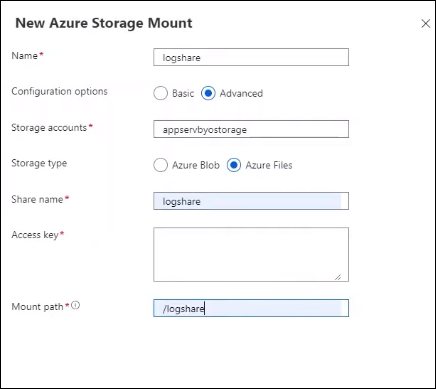
Task: Click the Mount path /logshare input
Action: pos(251,308)
